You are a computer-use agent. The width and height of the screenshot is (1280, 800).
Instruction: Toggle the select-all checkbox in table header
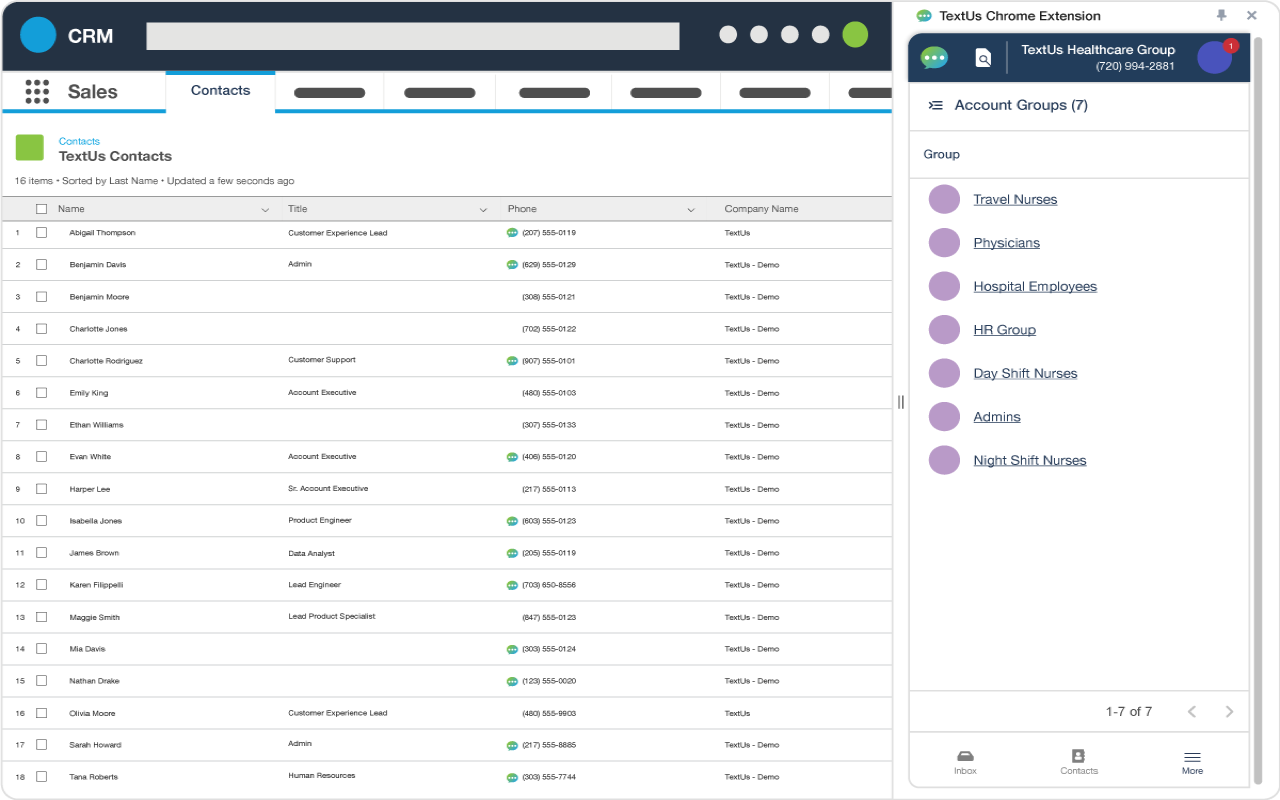(x=41, y=209)
